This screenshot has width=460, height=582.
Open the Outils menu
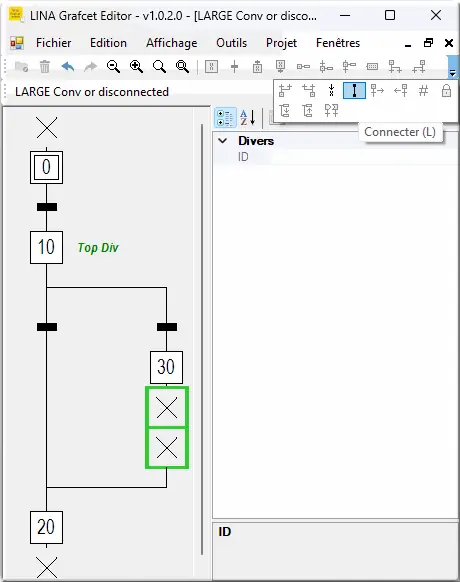(232, 43)
